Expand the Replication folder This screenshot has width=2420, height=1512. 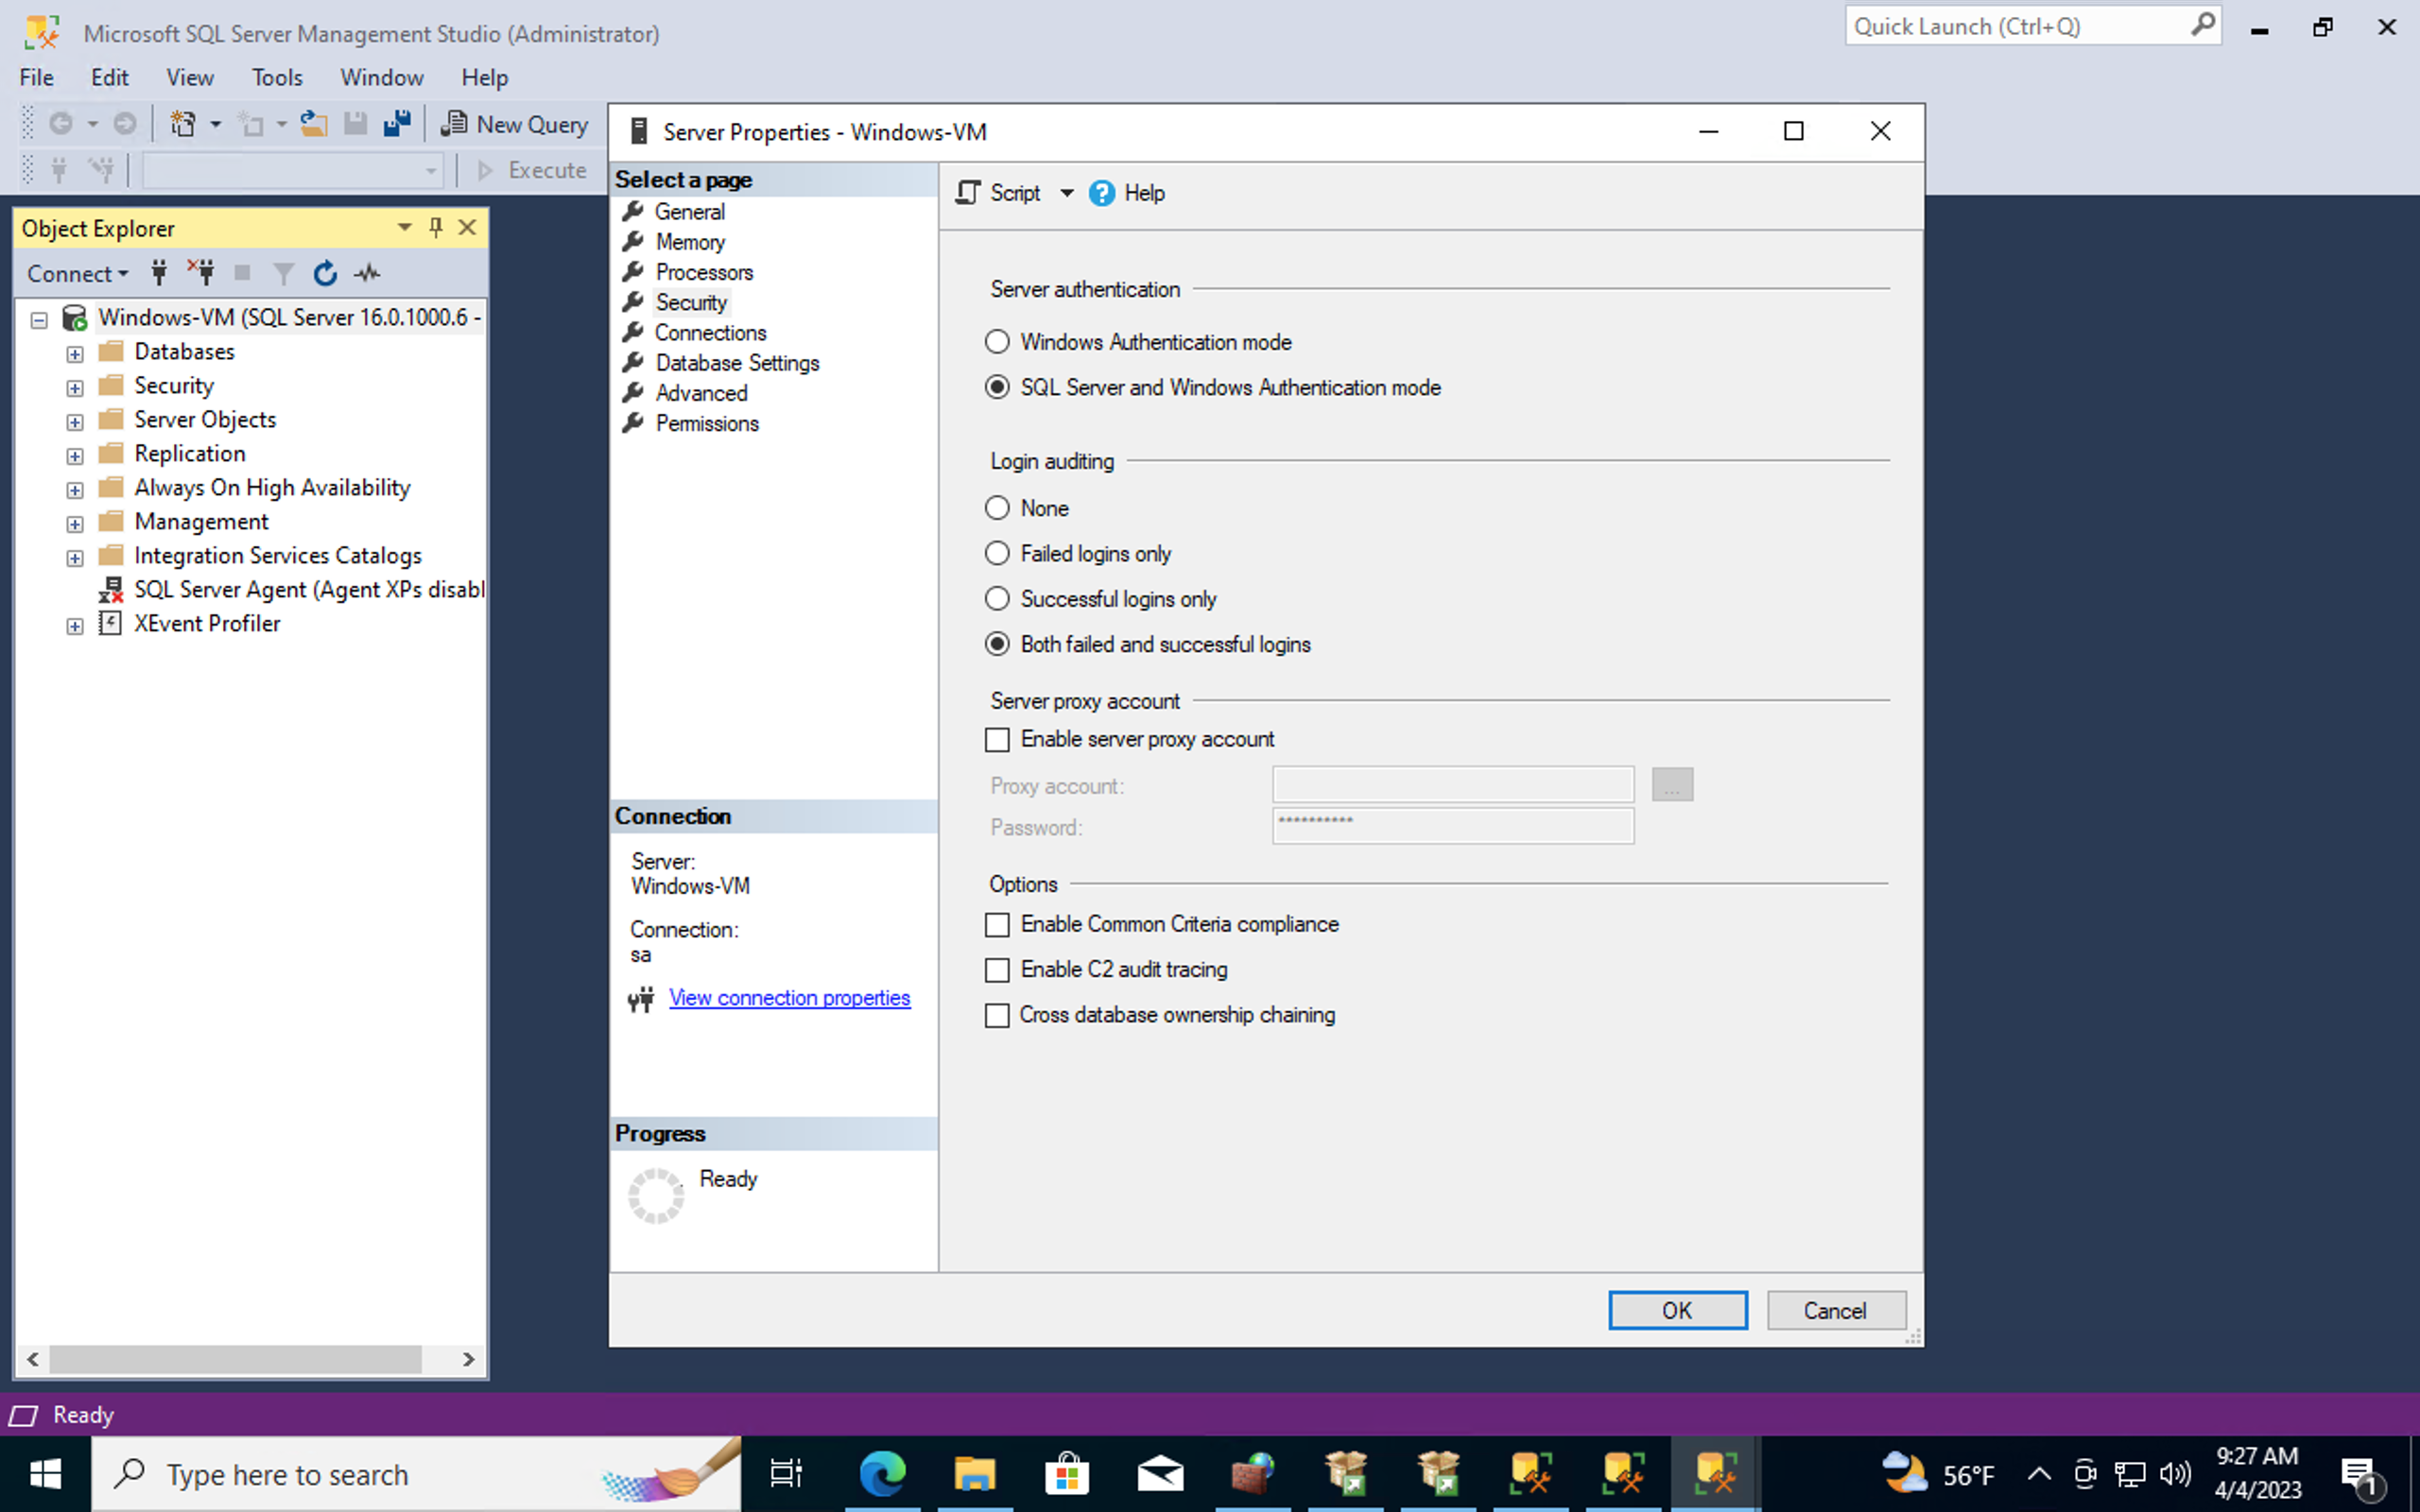[x=75, y=456]
